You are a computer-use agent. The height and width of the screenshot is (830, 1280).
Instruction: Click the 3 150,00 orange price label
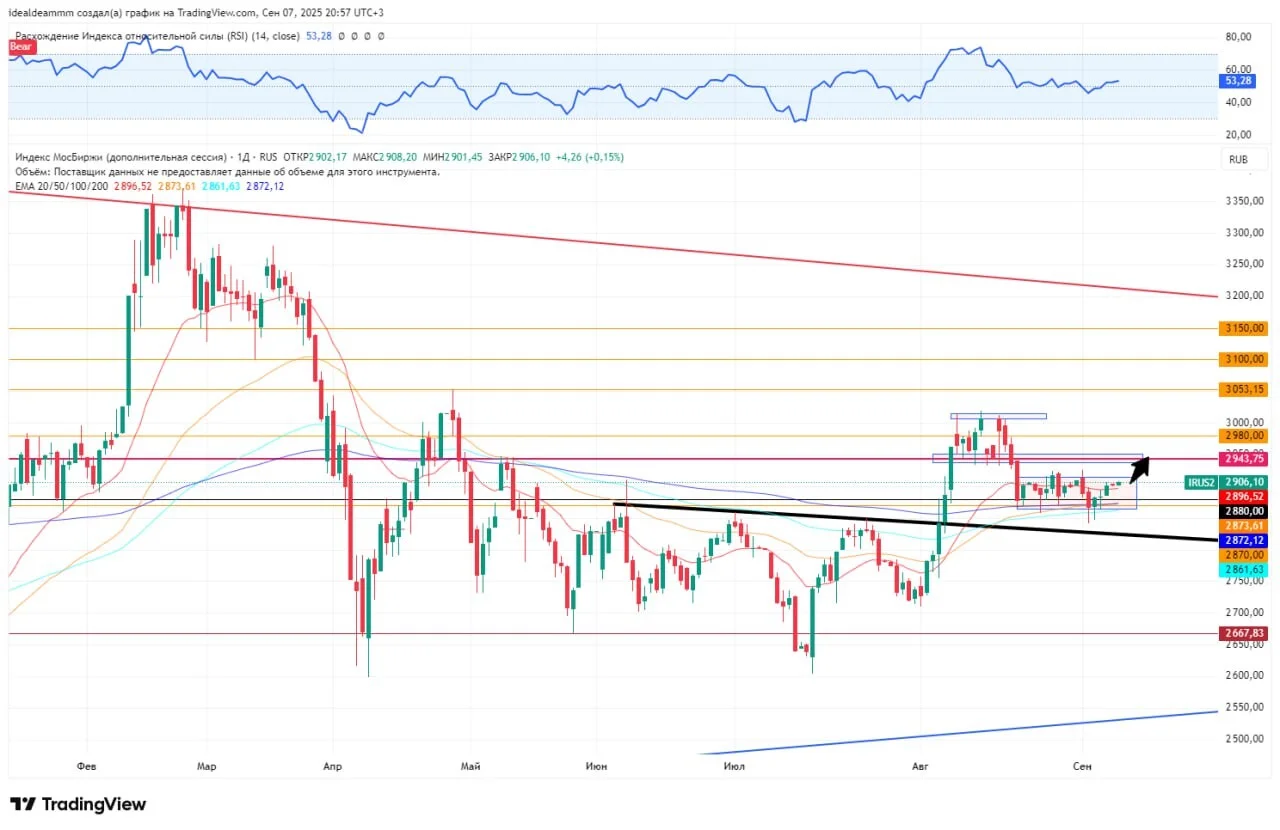[x=1243, y=328]
